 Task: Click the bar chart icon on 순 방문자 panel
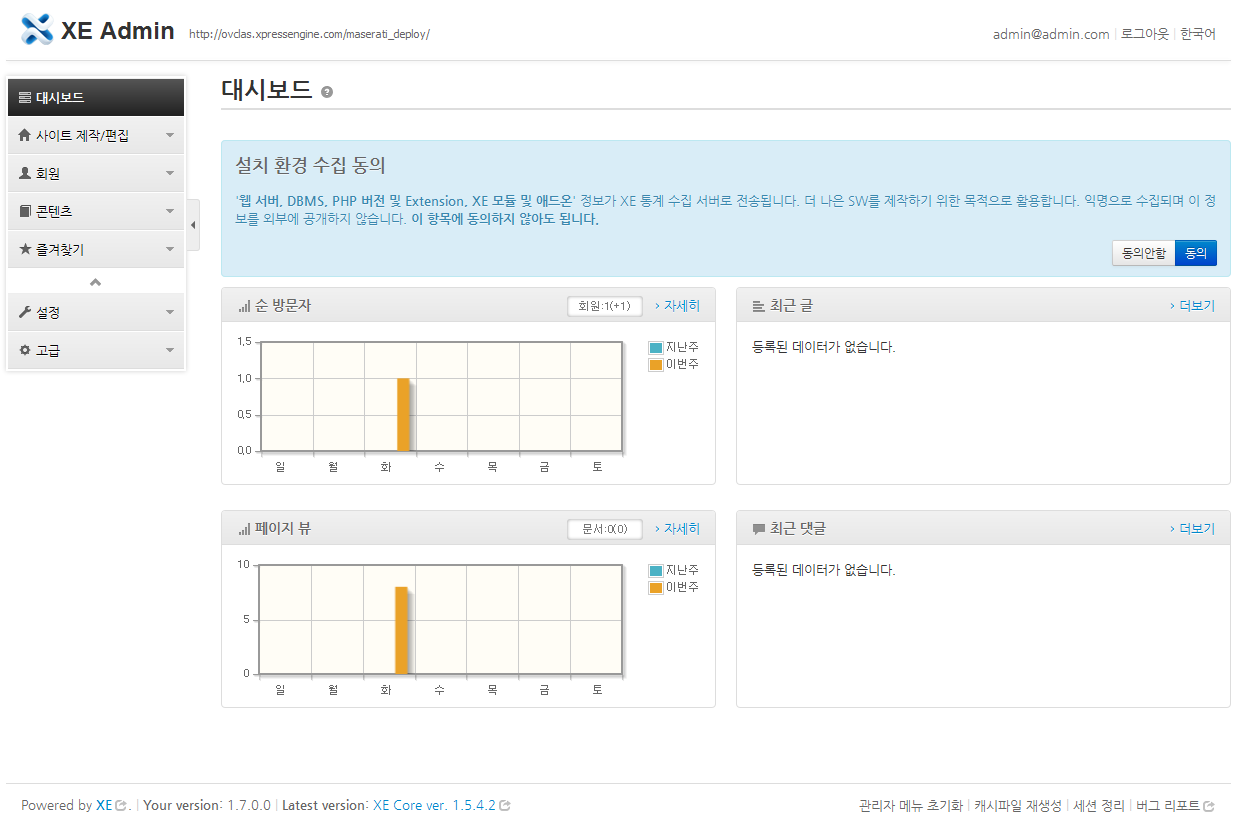click(x=244, y=306)
